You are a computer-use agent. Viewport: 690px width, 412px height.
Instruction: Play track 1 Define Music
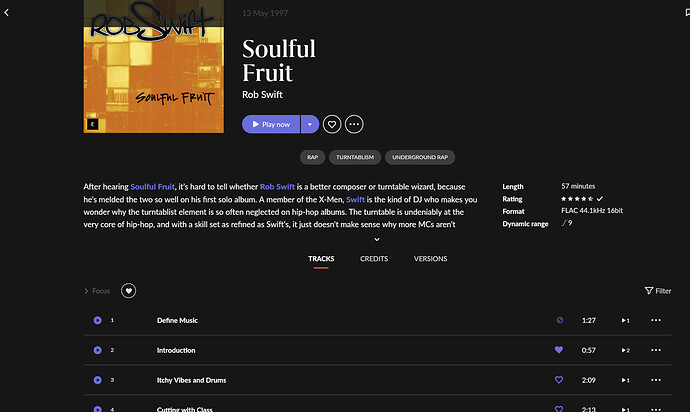point(98,320)
